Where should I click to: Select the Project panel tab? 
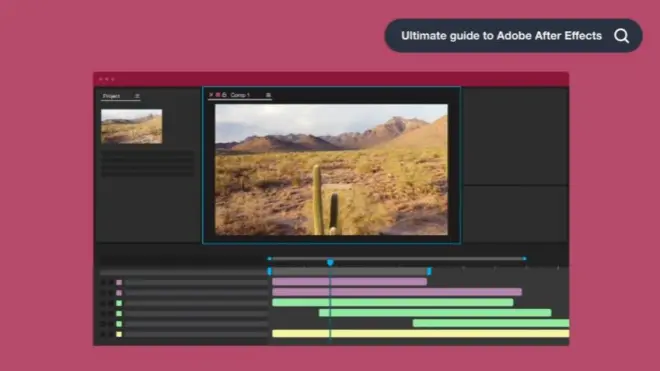tap(111, 96)
